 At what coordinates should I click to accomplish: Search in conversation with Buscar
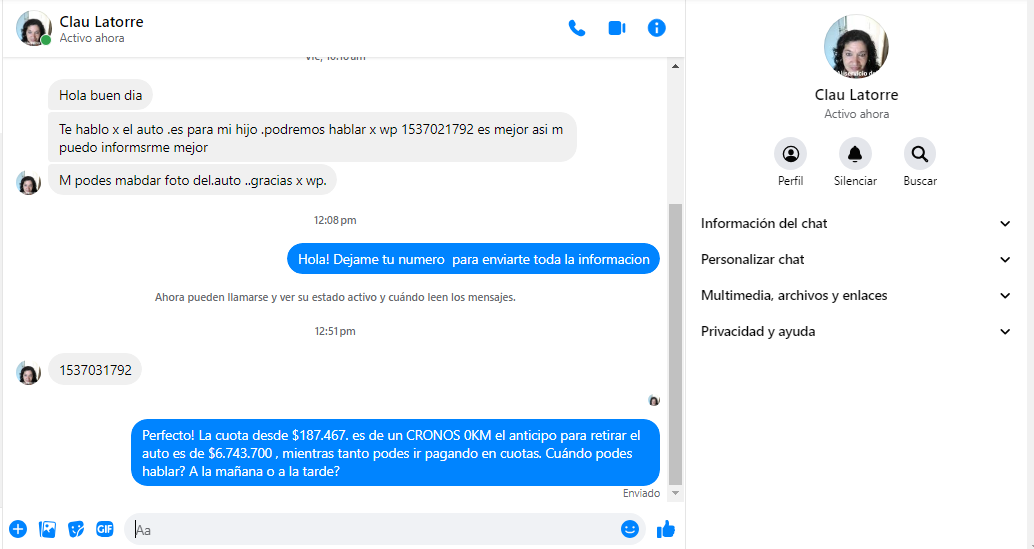(920, 154)
